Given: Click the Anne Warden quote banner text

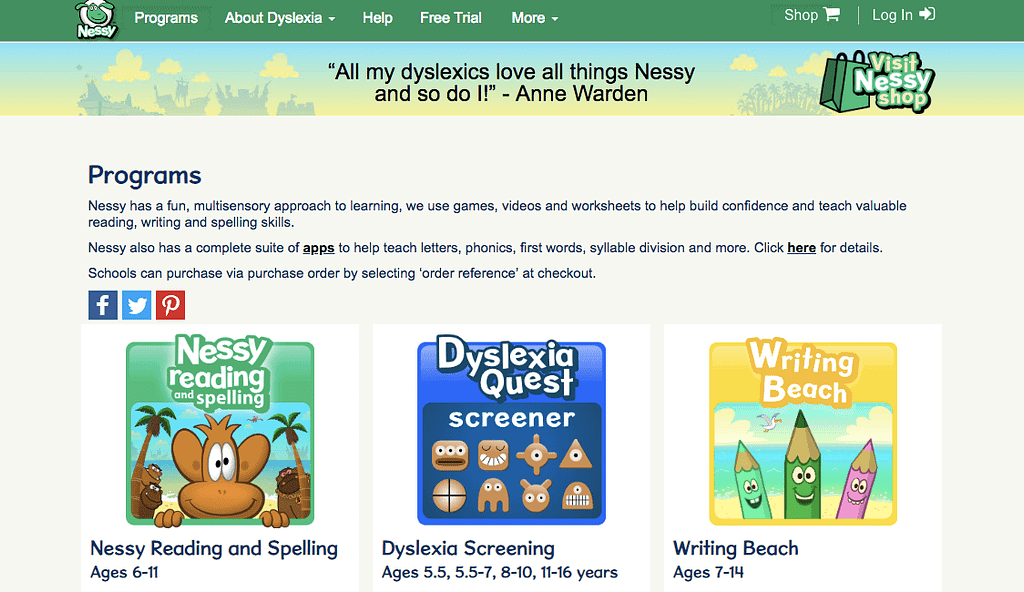Looking at the screenshot, I should (511, 82).
